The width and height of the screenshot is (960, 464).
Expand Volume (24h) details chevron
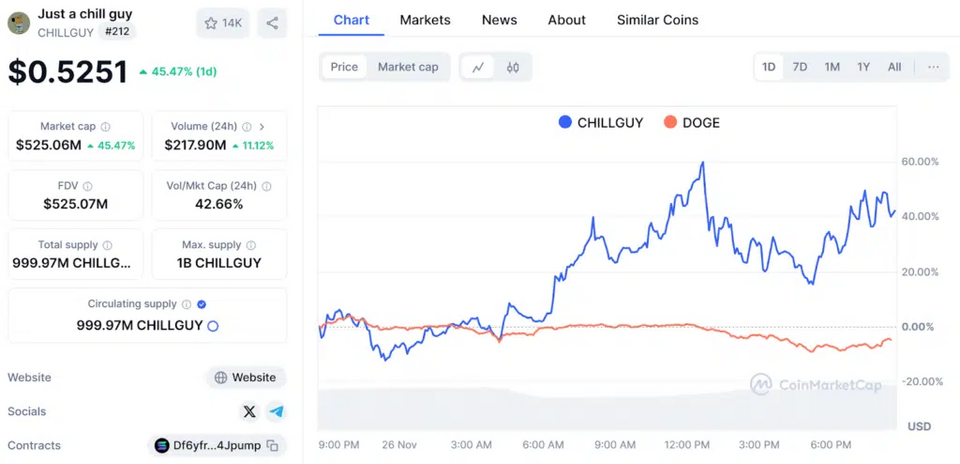click(x=262, y=127)
